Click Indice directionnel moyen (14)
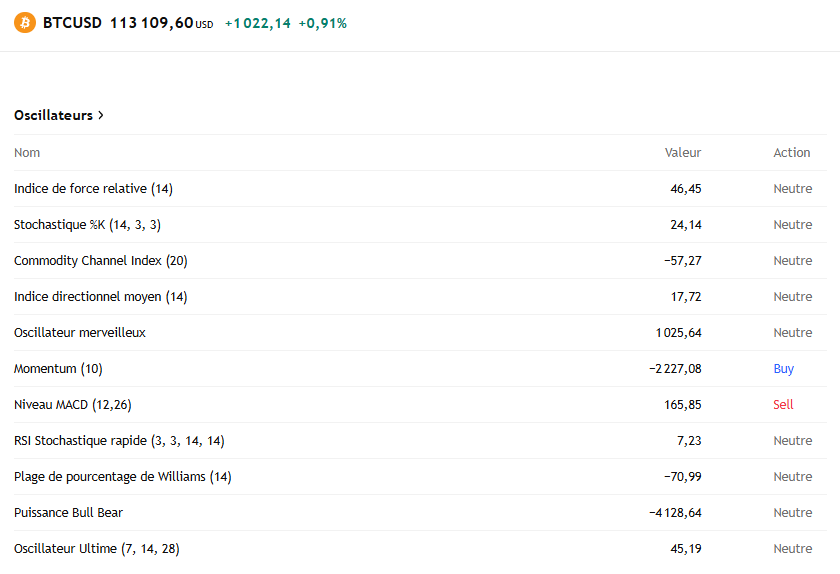This screenshot has width=840, height=574. [x=100, y=297]
